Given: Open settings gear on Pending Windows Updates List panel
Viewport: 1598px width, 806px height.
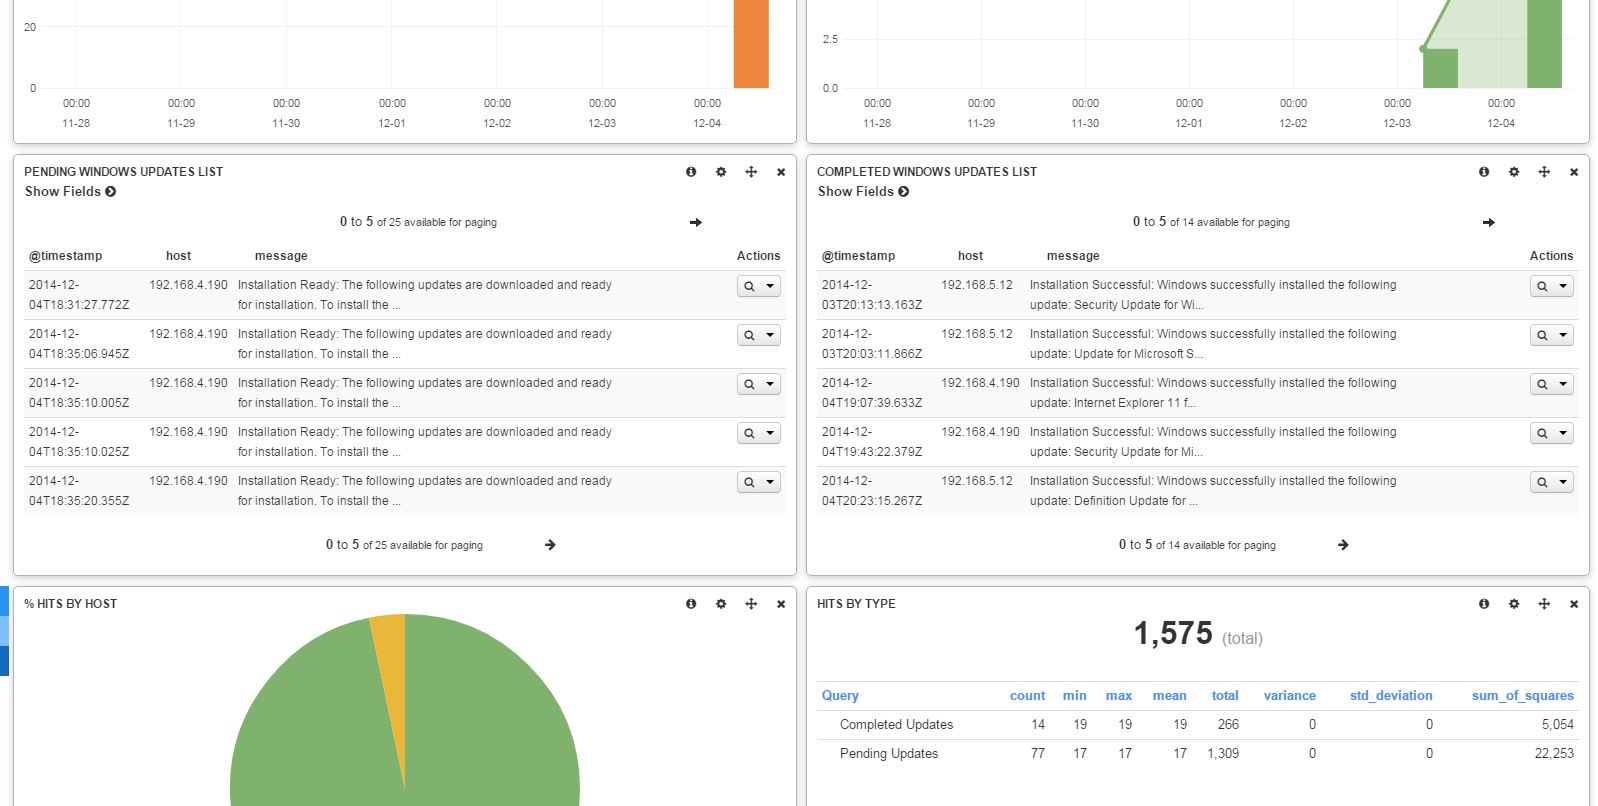Looking at the screenshot, I should click(x=721, y=172).
